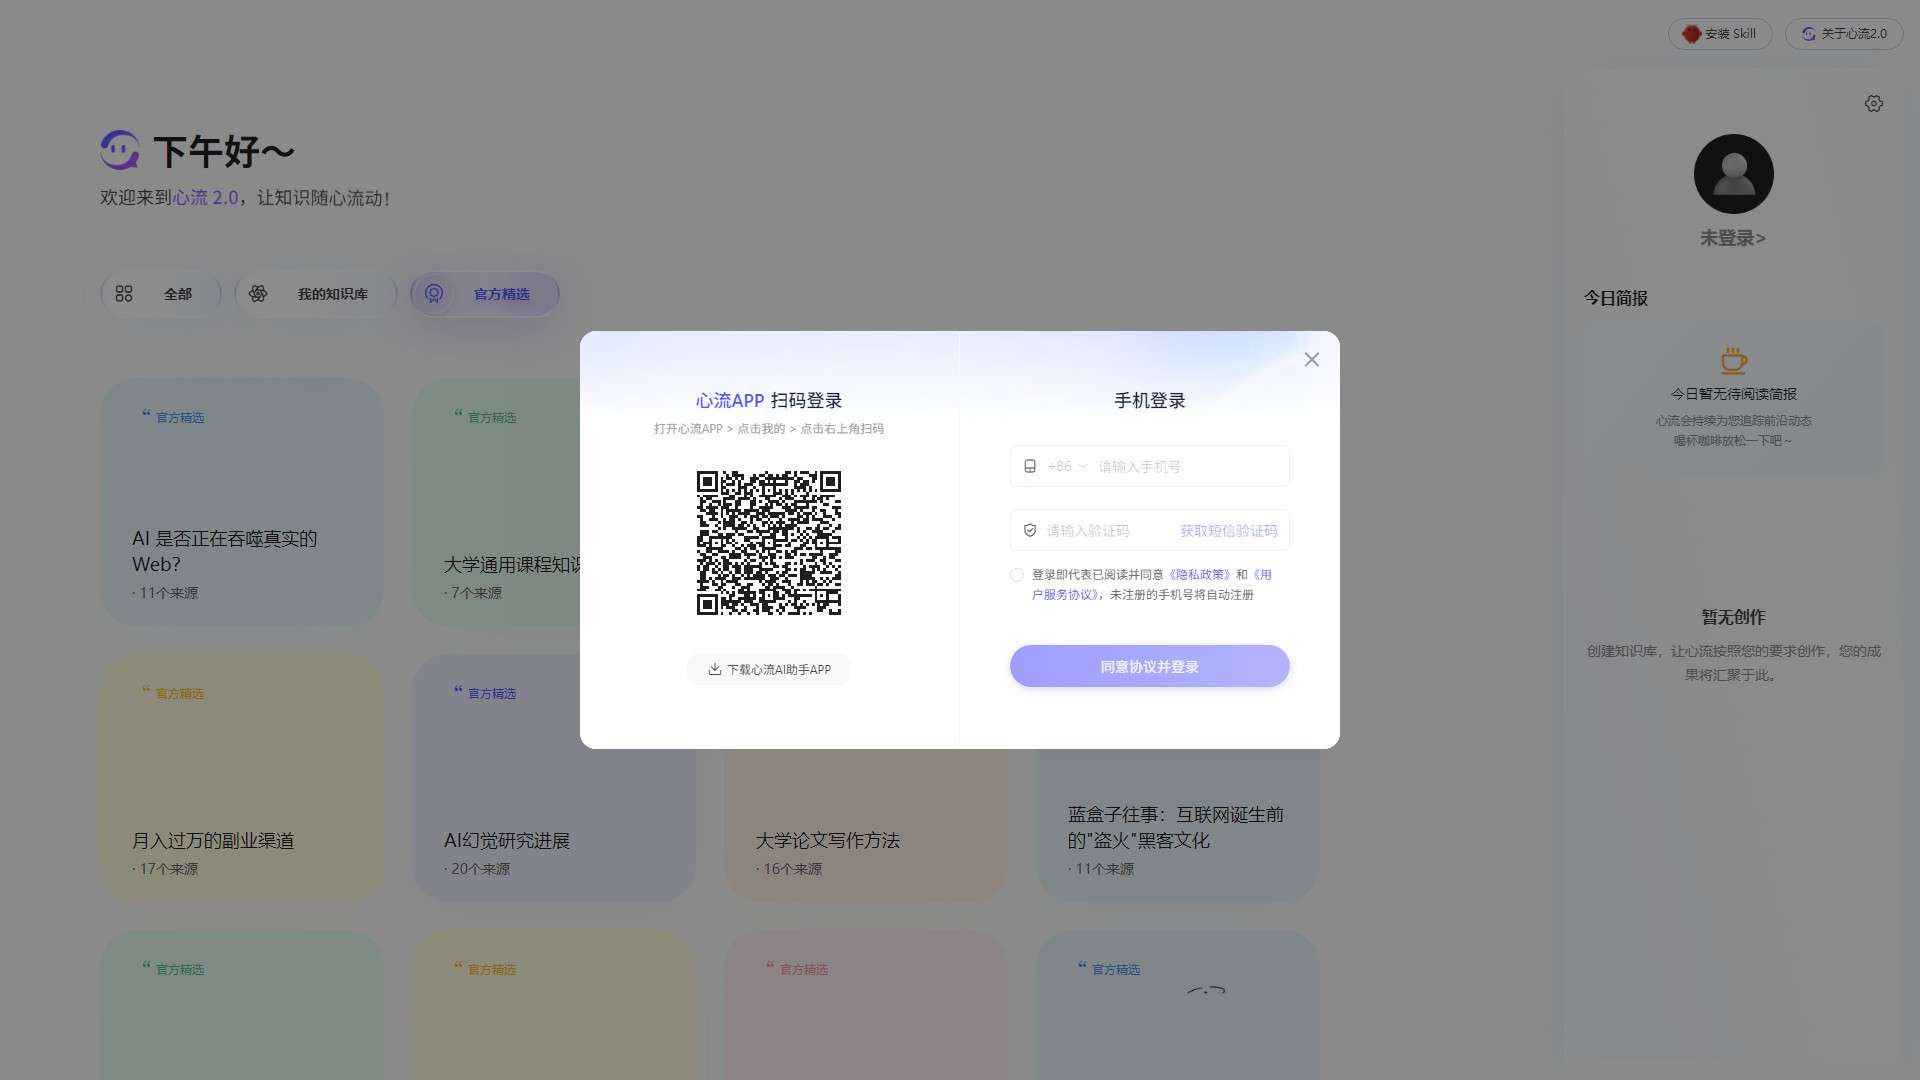The image size is (1920, 1080).
Task: Open settings gear icon
Action: point(1874,104)
